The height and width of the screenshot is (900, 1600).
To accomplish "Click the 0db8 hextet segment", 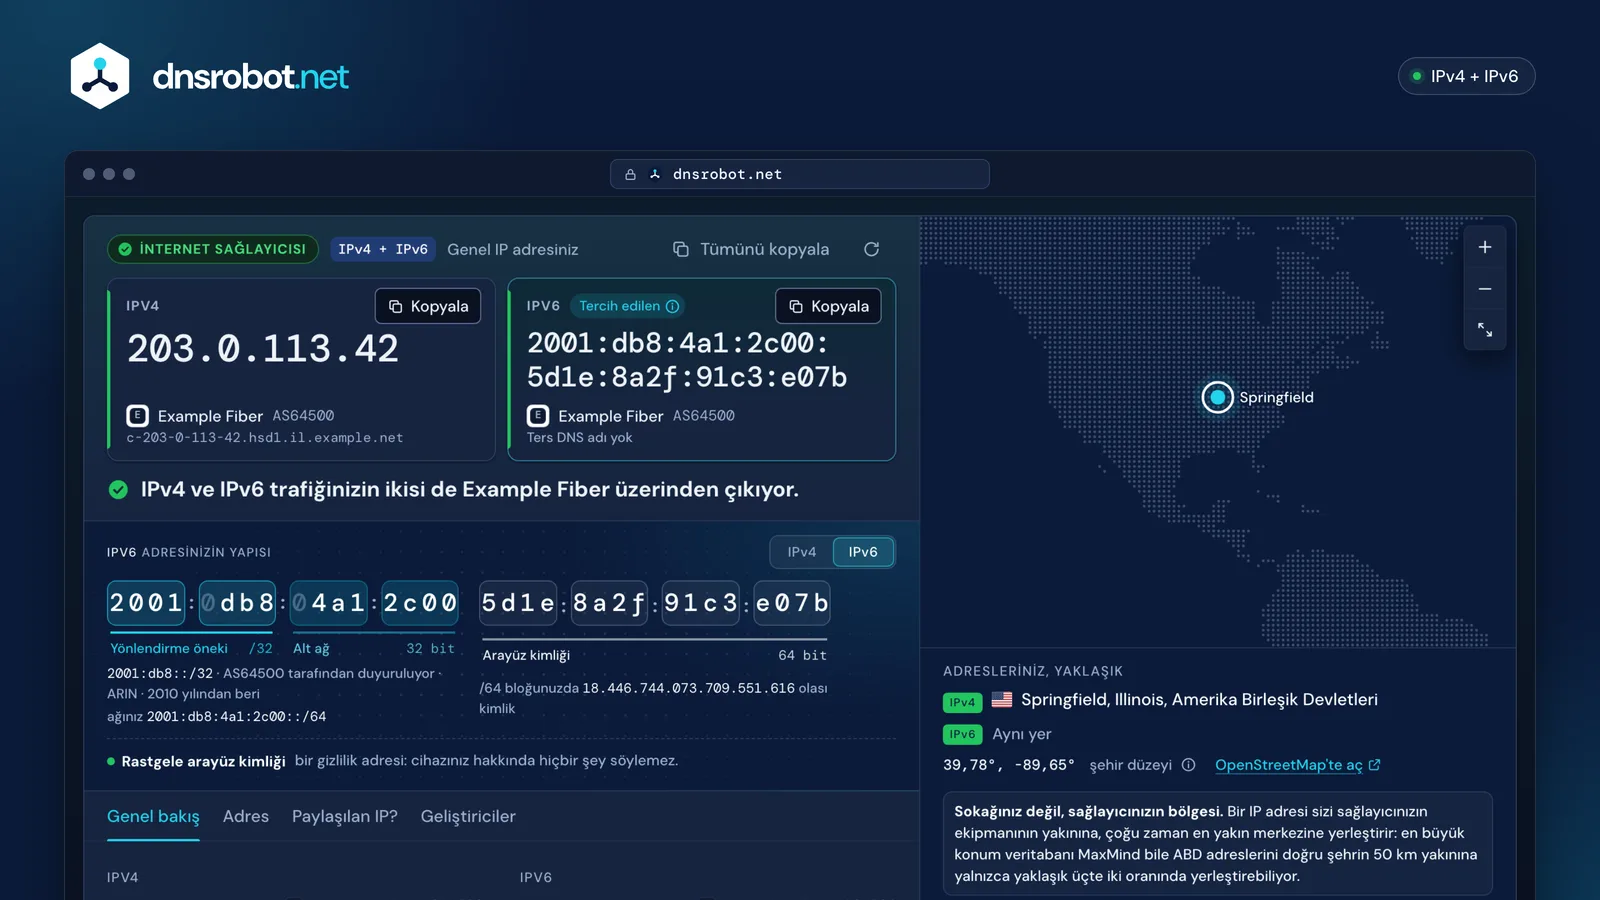I will pyautogui.click(x=237, y=603).
